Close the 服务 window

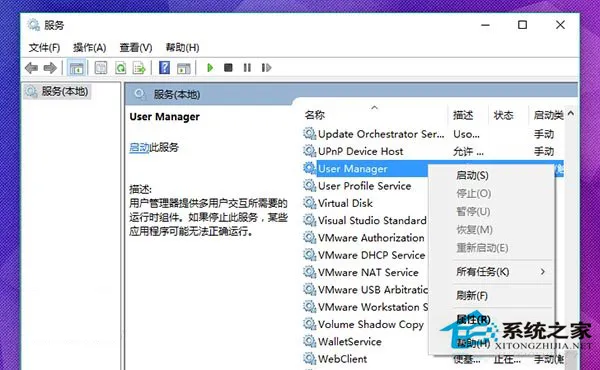click(x=560, y=25)
